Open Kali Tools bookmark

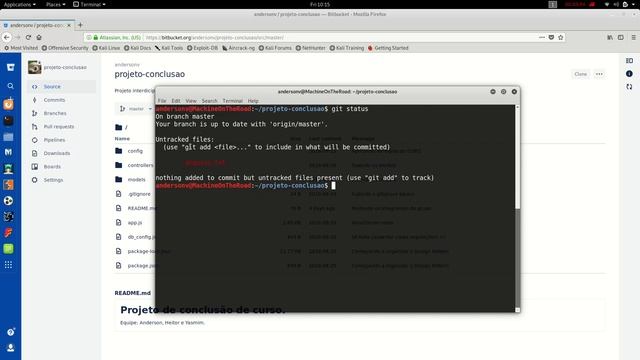(169, 48)
